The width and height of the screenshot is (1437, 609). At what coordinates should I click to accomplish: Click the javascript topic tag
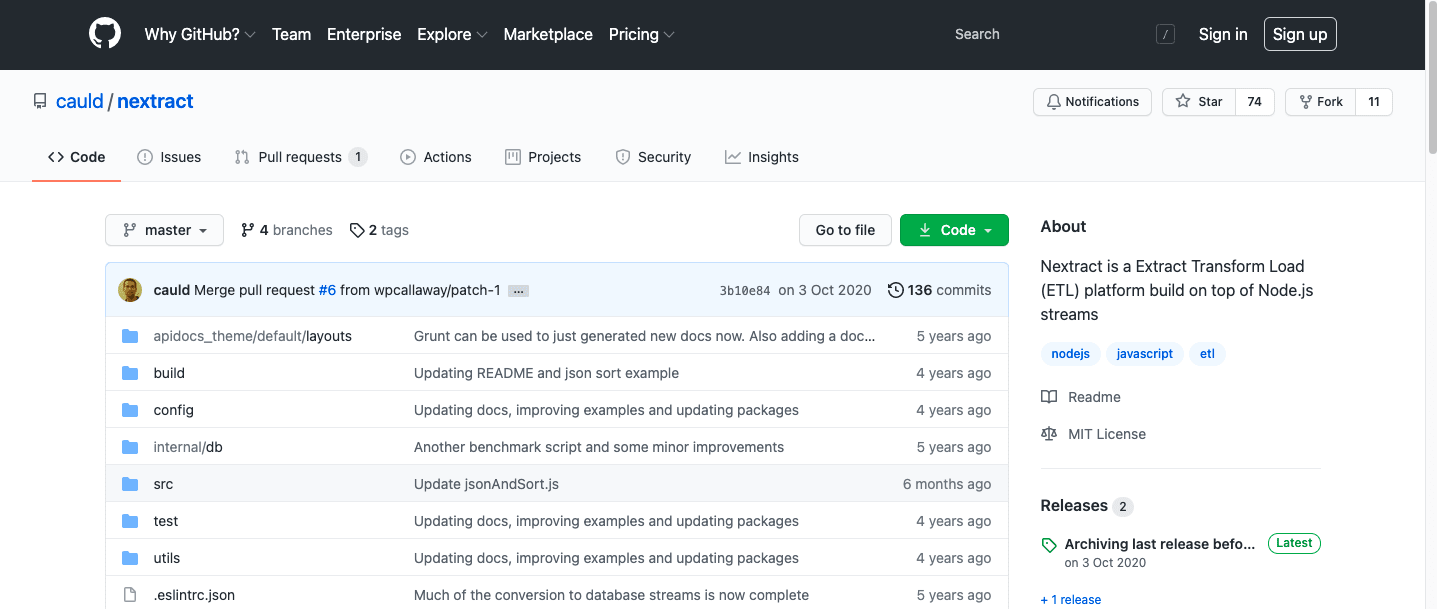click(1145, 354)
